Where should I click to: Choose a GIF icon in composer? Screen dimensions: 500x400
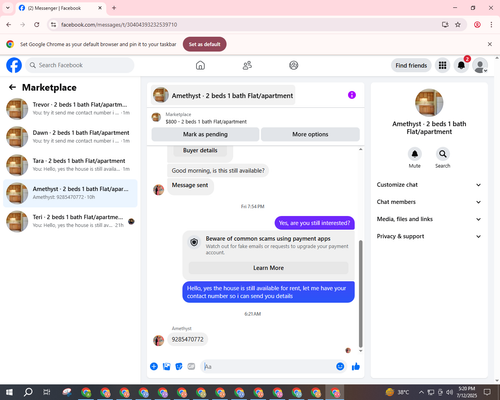(191, 367)
